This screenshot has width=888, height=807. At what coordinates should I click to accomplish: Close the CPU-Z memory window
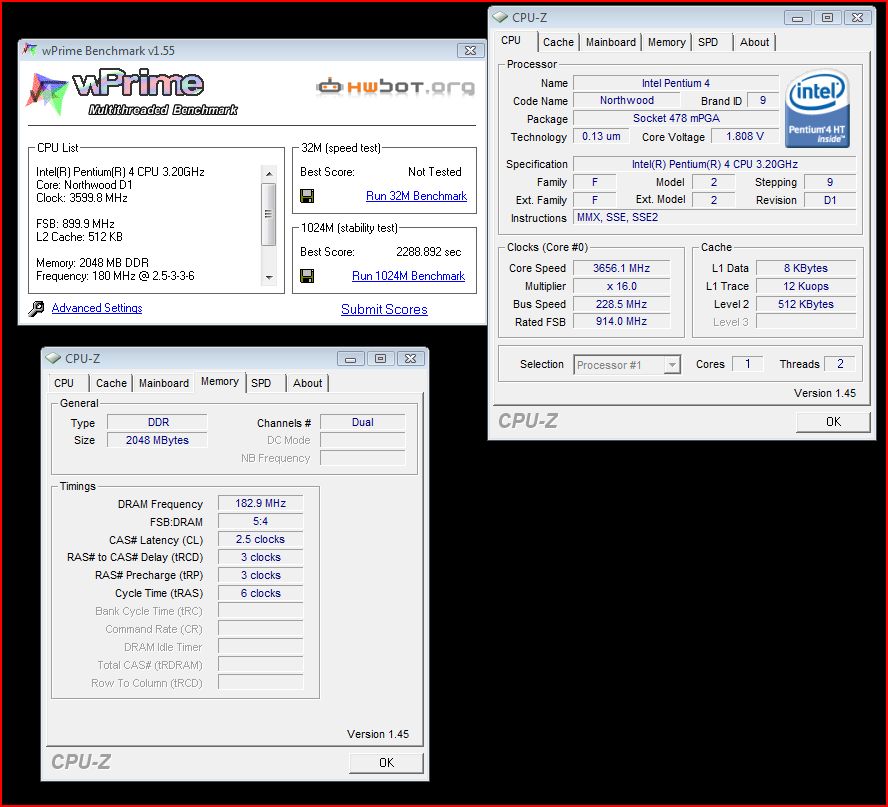(411, 359)
